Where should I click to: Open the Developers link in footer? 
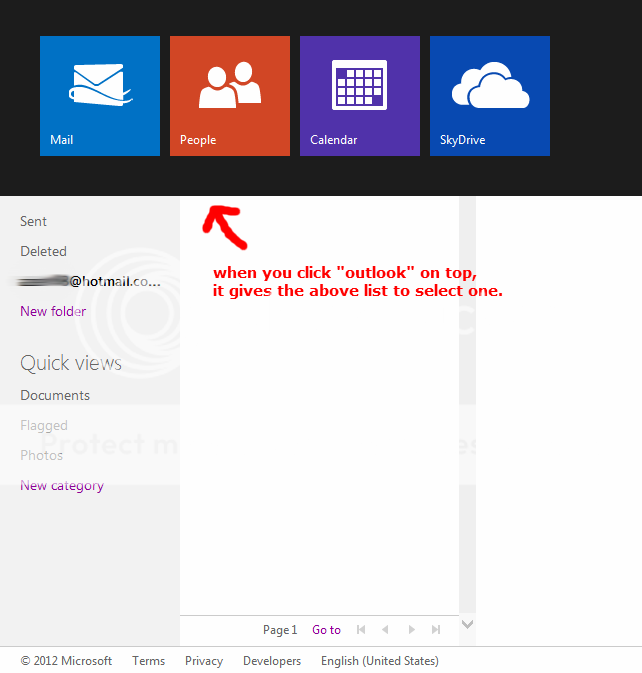(272, 661)
